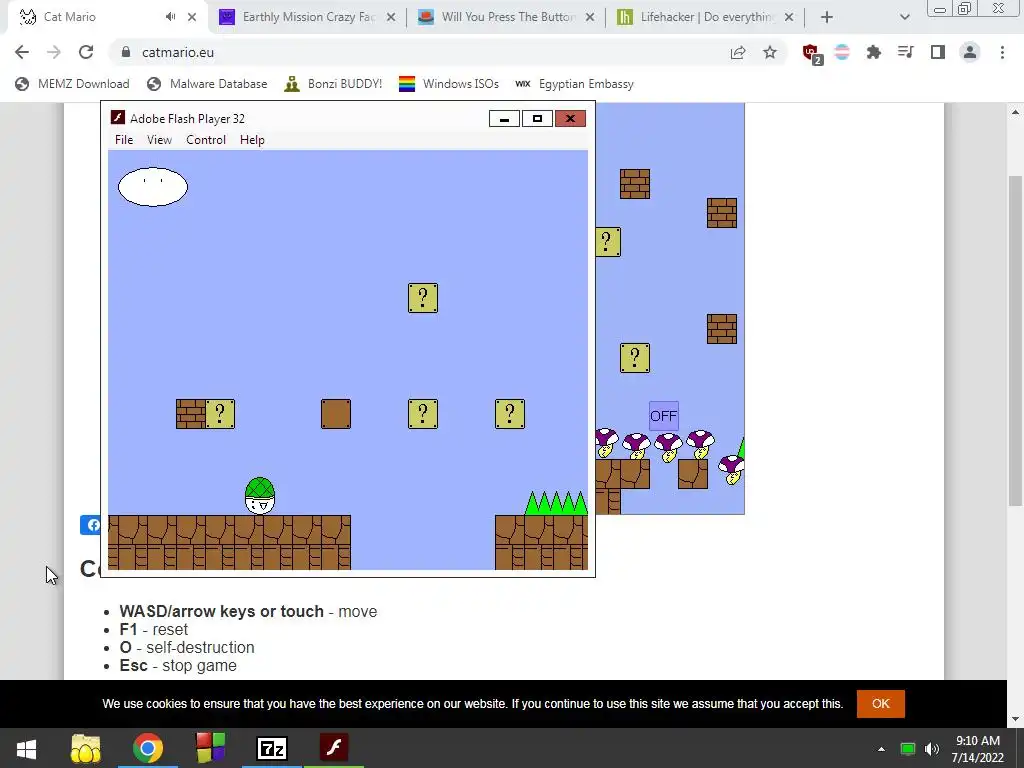Close the Cat Mario tab

click(192, 17)
